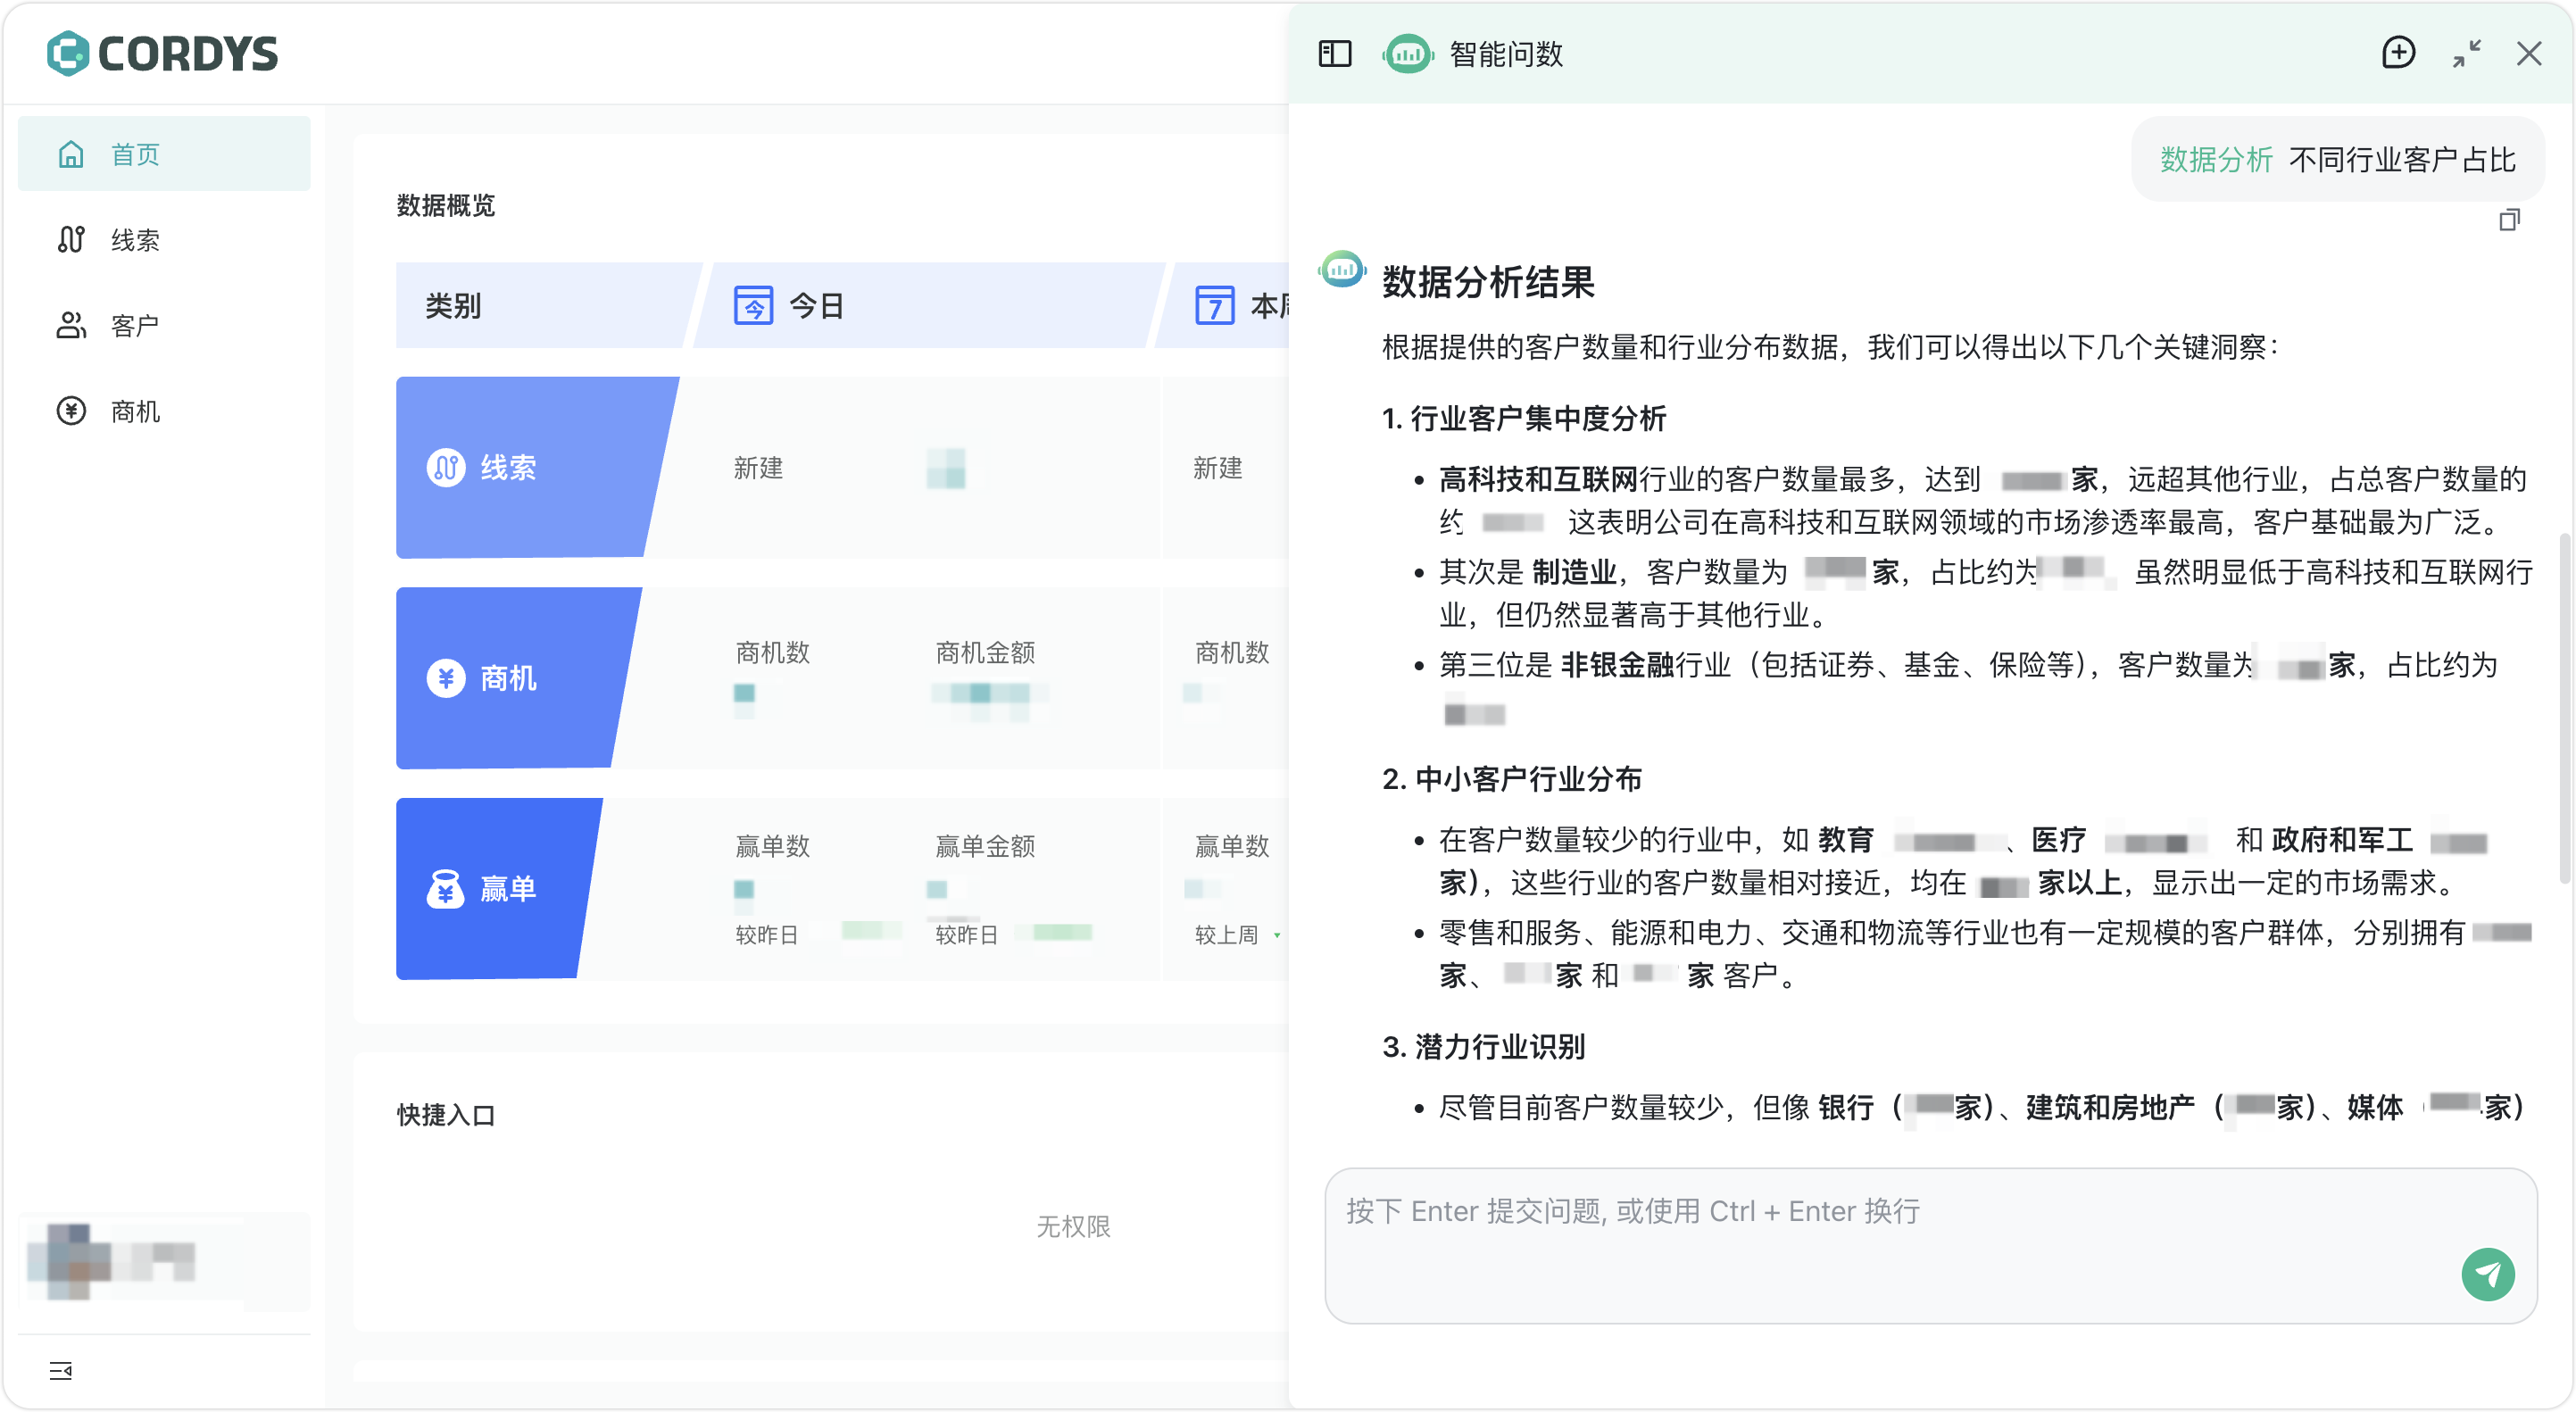Navigate to 商机 in sidebar

point(135,411)
